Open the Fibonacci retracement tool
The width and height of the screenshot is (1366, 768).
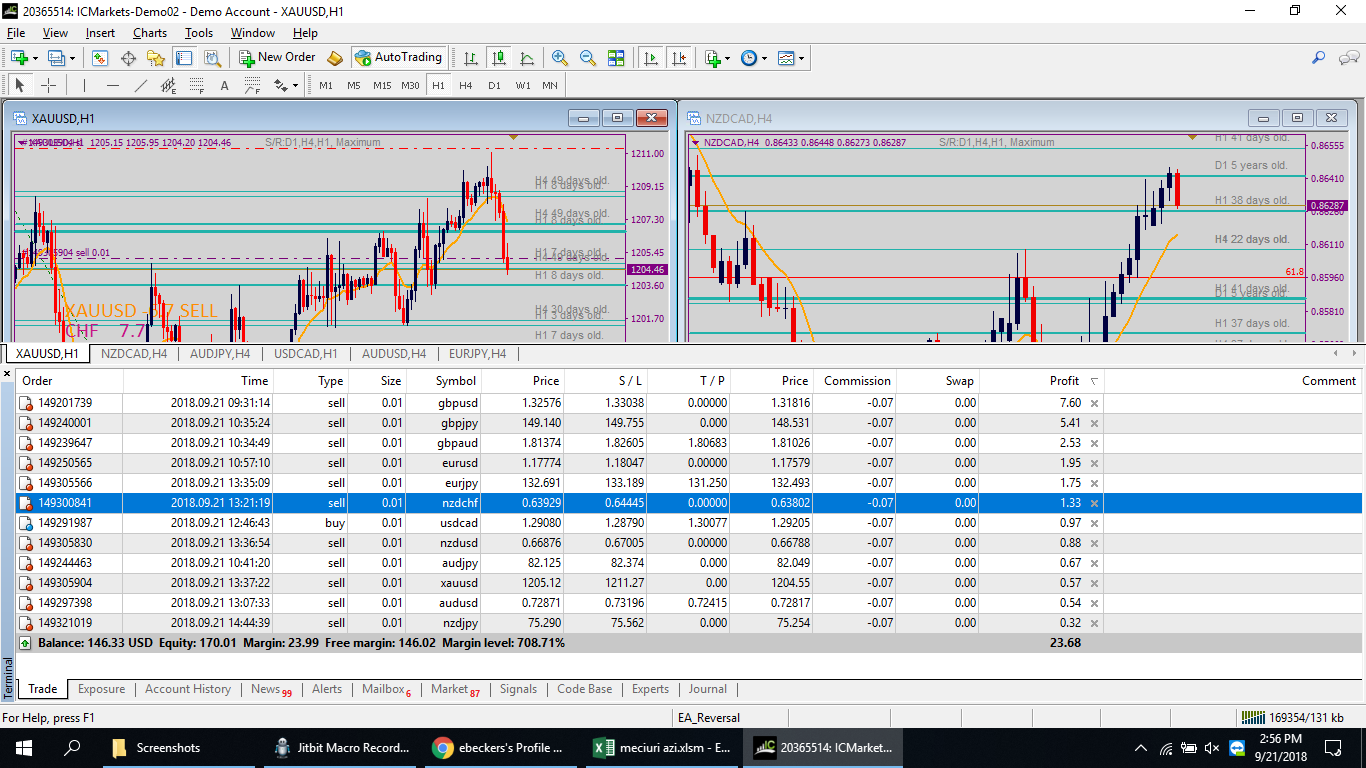coord(196,85)
